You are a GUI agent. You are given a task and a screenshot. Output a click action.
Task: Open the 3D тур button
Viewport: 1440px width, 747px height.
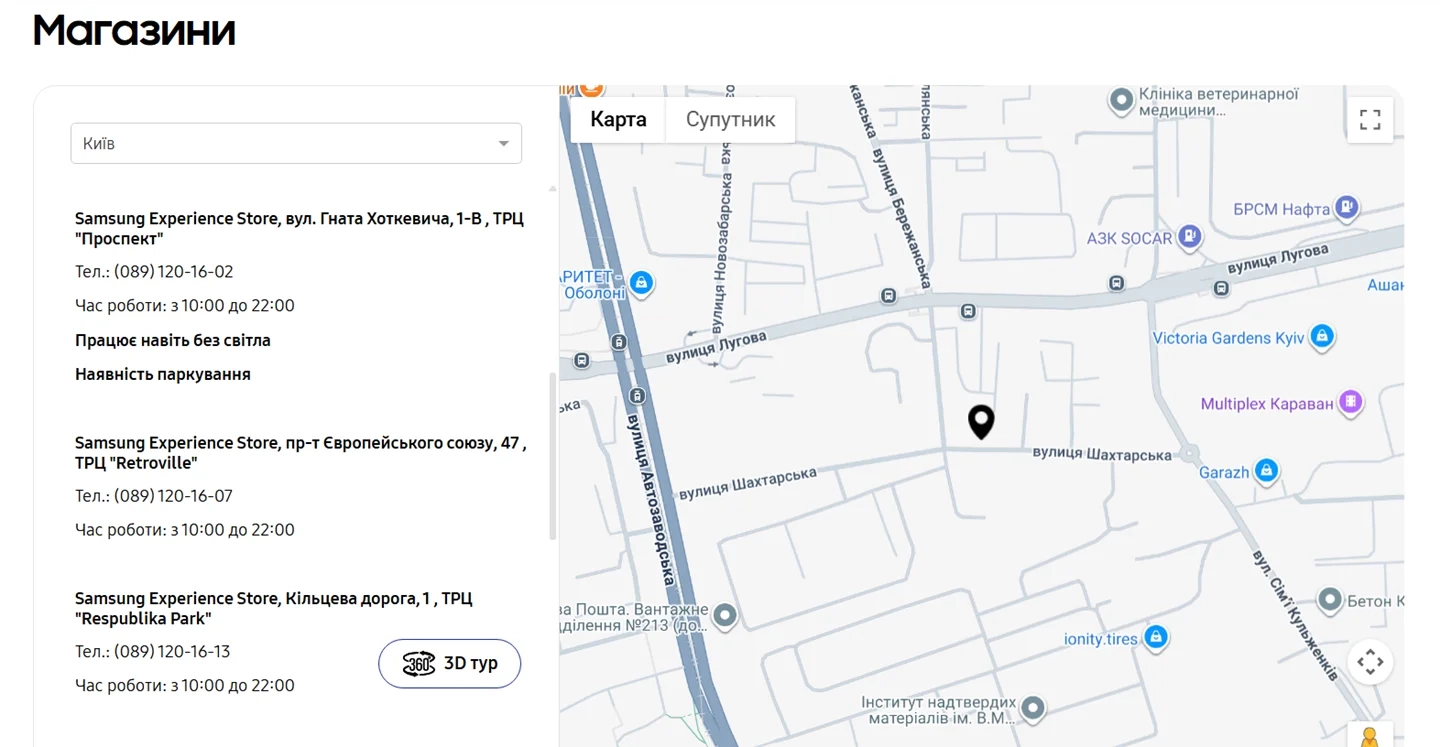pos(450,663)
